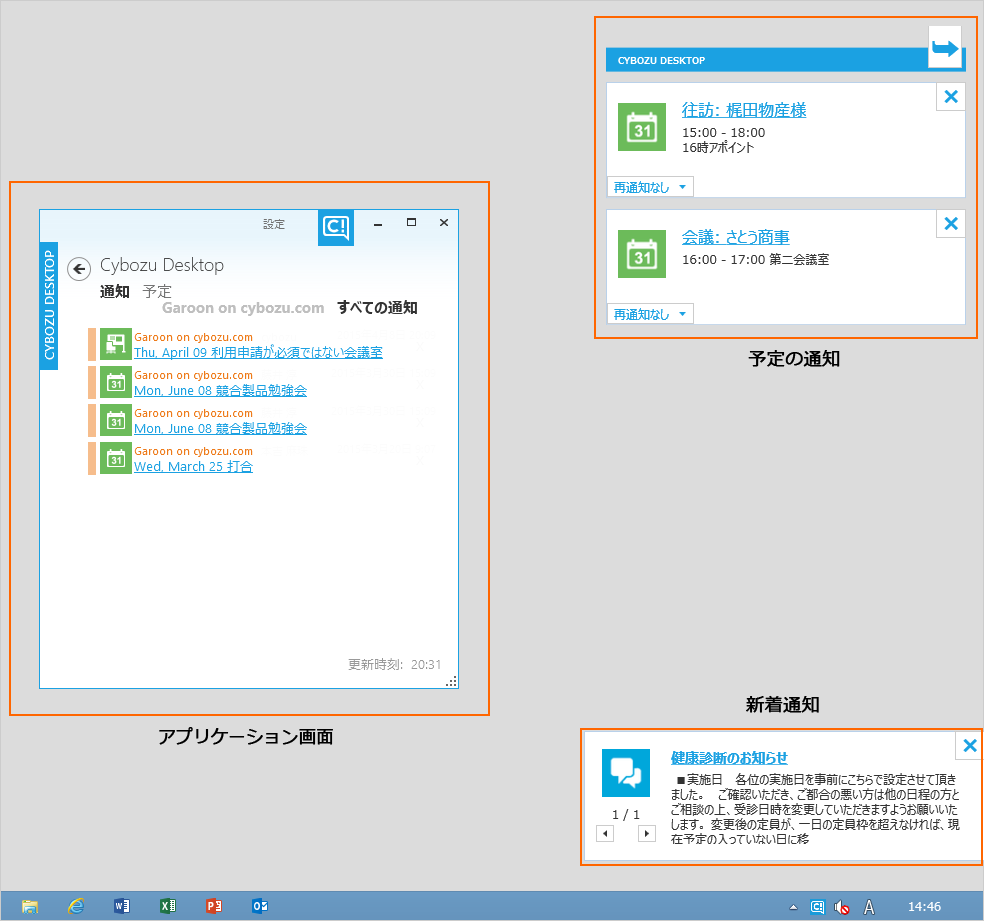Click Garoon on cybozu.com text above Thu, April 09

tap(193, 337)
